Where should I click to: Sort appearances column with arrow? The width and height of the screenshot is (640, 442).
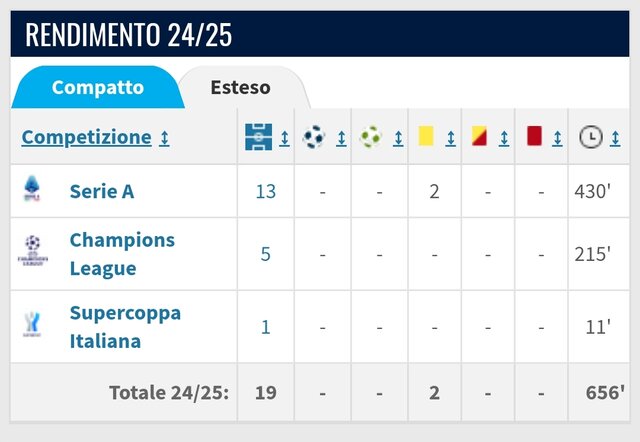click(x=284, y=139)
